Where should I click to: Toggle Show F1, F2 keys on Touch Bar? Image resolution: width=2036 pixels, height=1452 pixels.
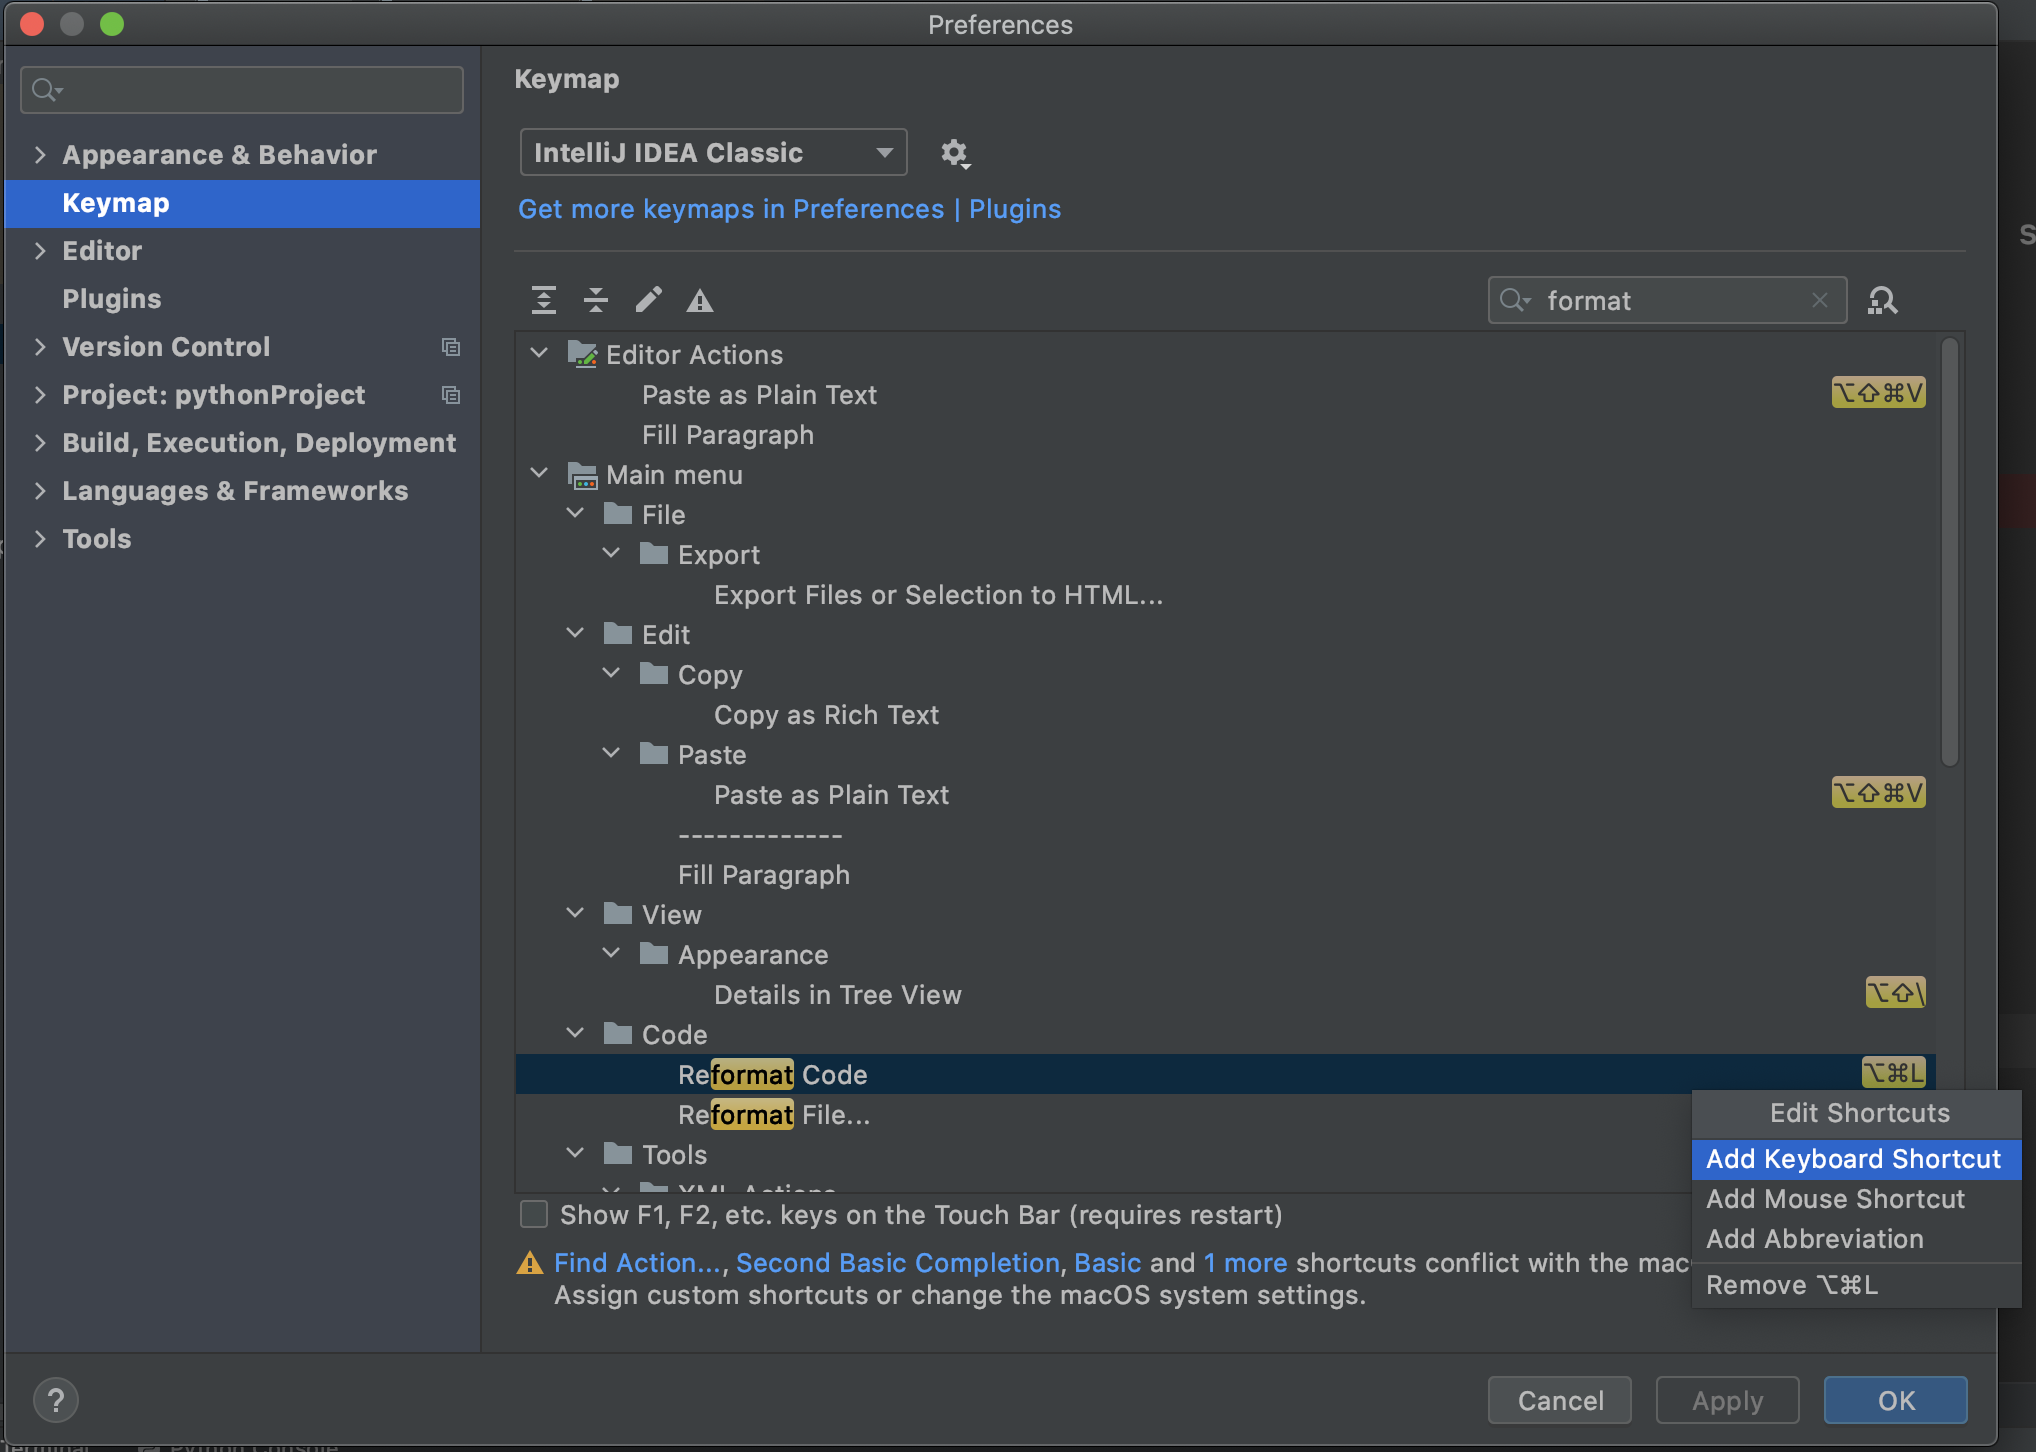(x=534, y=1214)
